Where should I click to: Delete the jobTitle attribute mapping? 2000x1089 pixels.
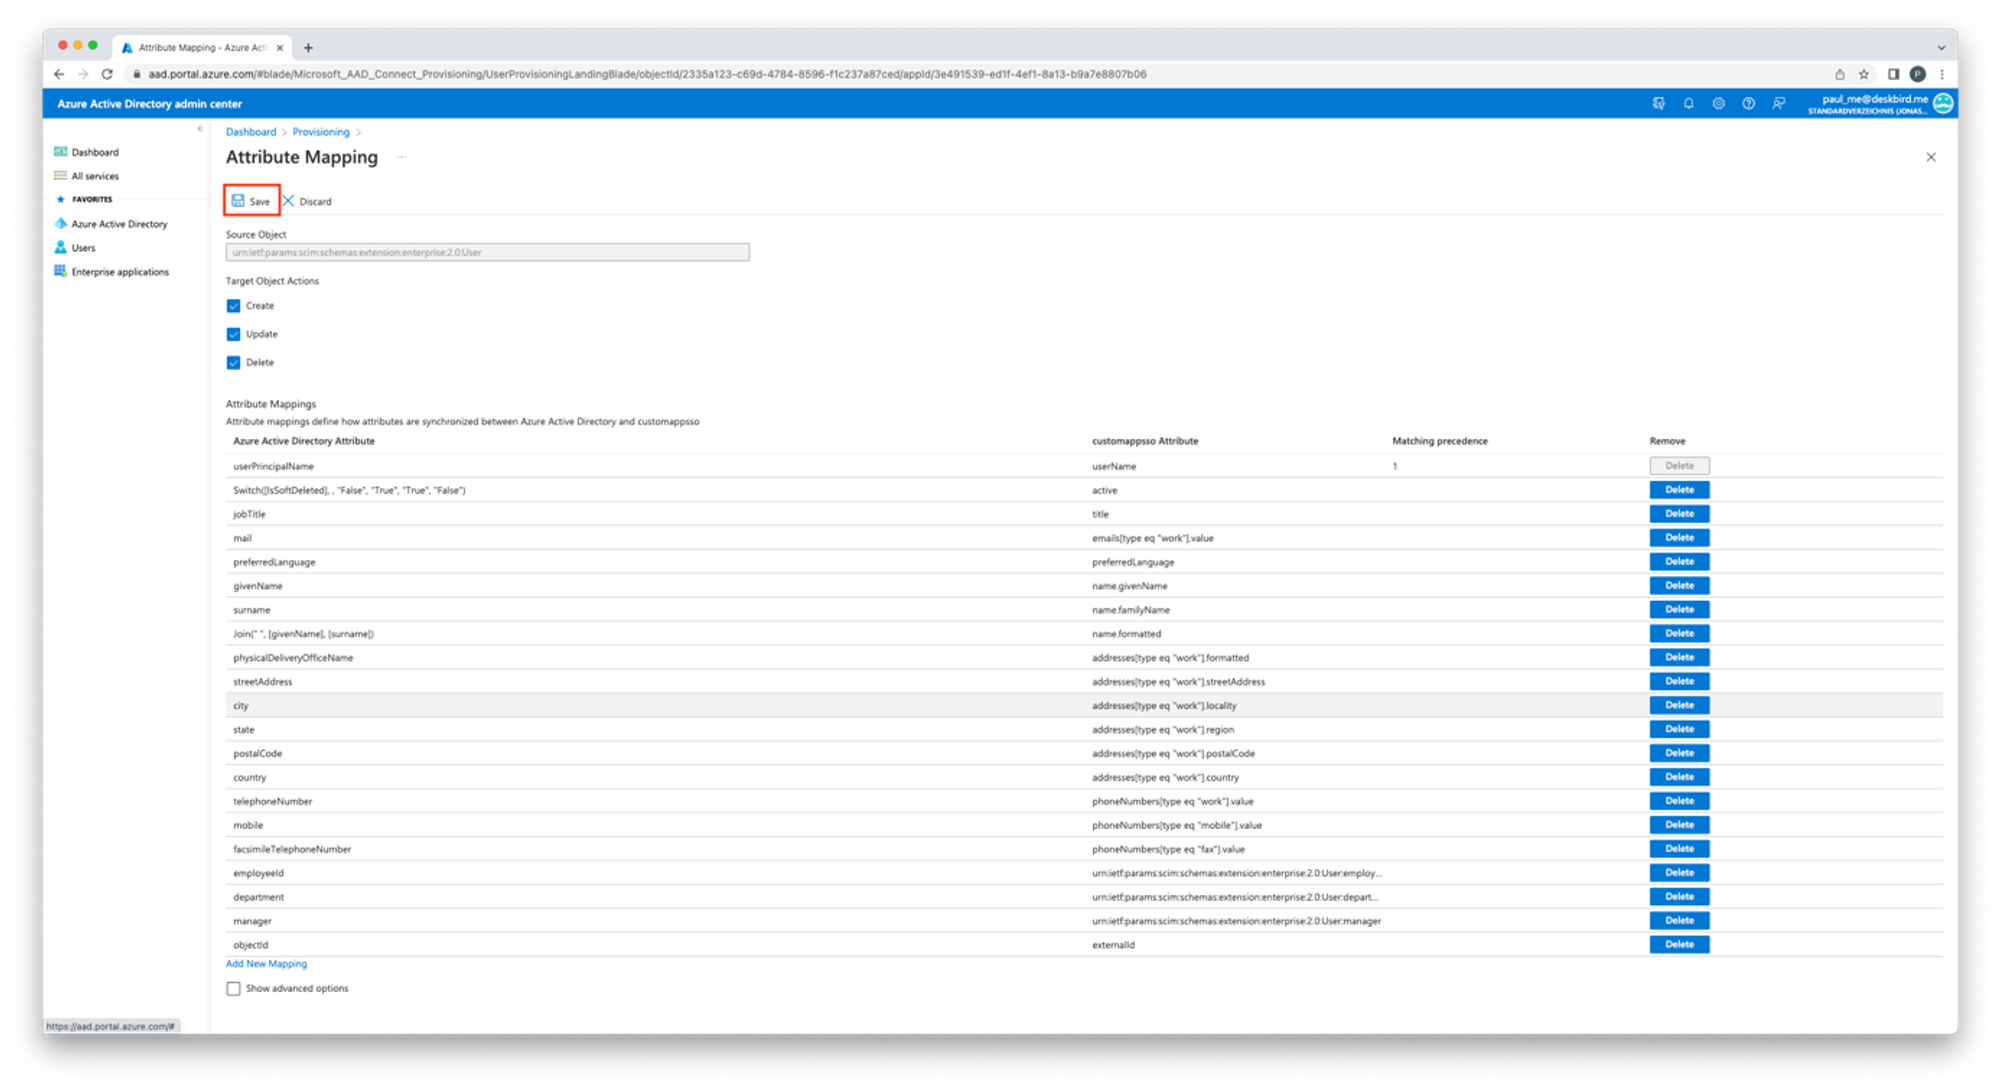point(1679,513)
